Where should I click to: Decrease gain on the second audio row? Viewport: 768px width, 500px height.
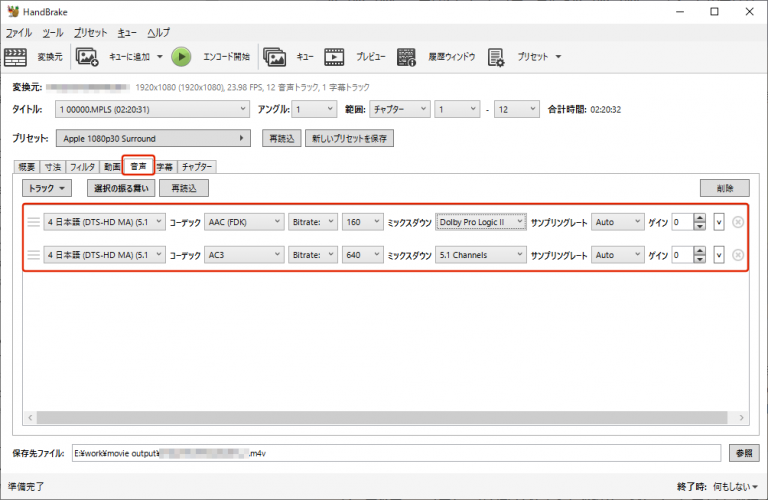click(x=700, y=259)
